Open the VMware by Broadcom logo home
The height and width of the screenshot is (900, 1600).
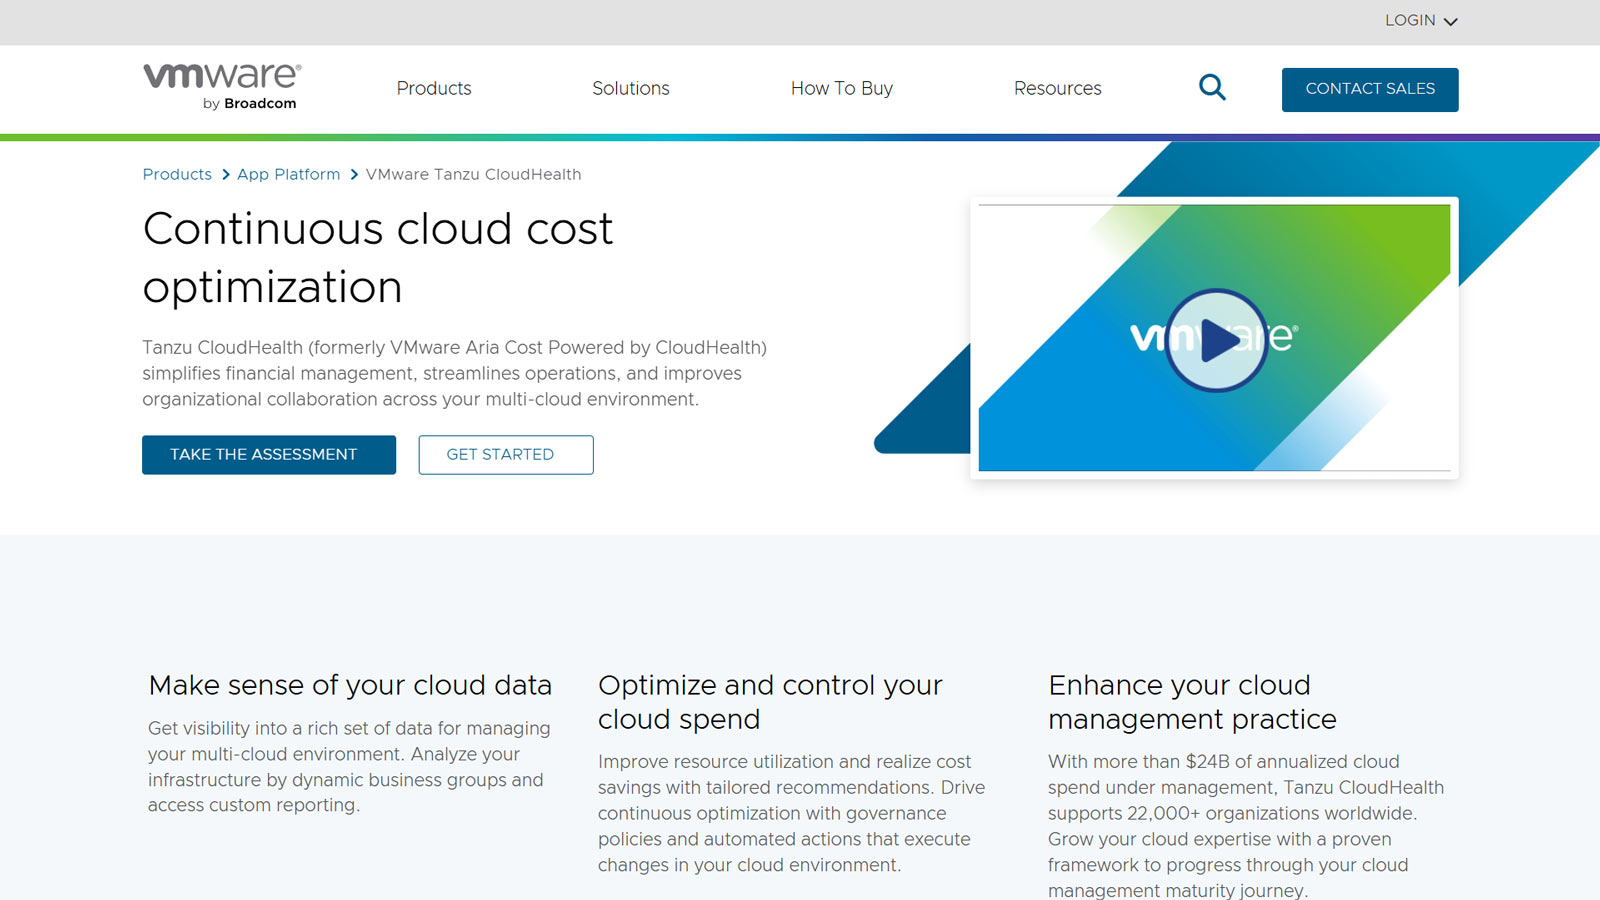tap(222, 87)
